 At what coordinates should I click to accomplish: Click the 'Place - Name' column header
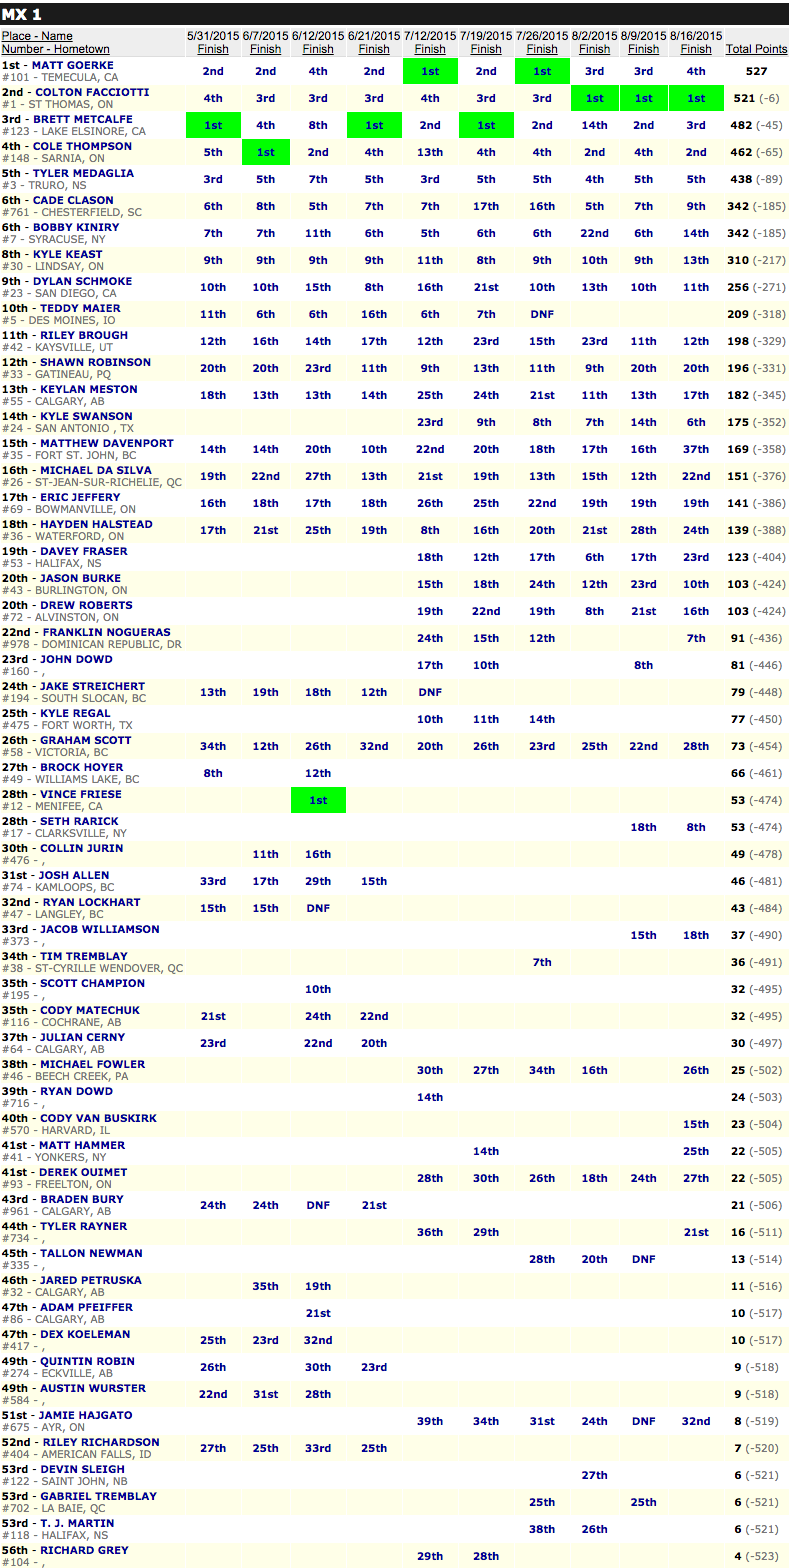[x=37, y=36]
